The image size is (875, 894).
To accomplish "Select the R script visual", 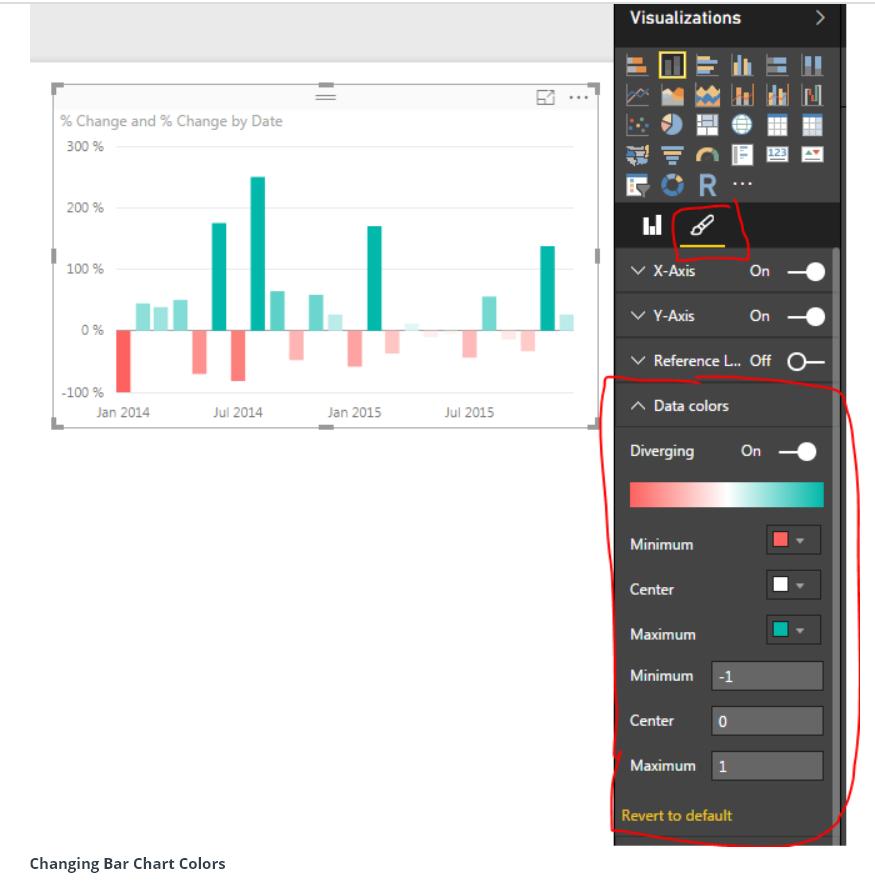I will point(707,185).
